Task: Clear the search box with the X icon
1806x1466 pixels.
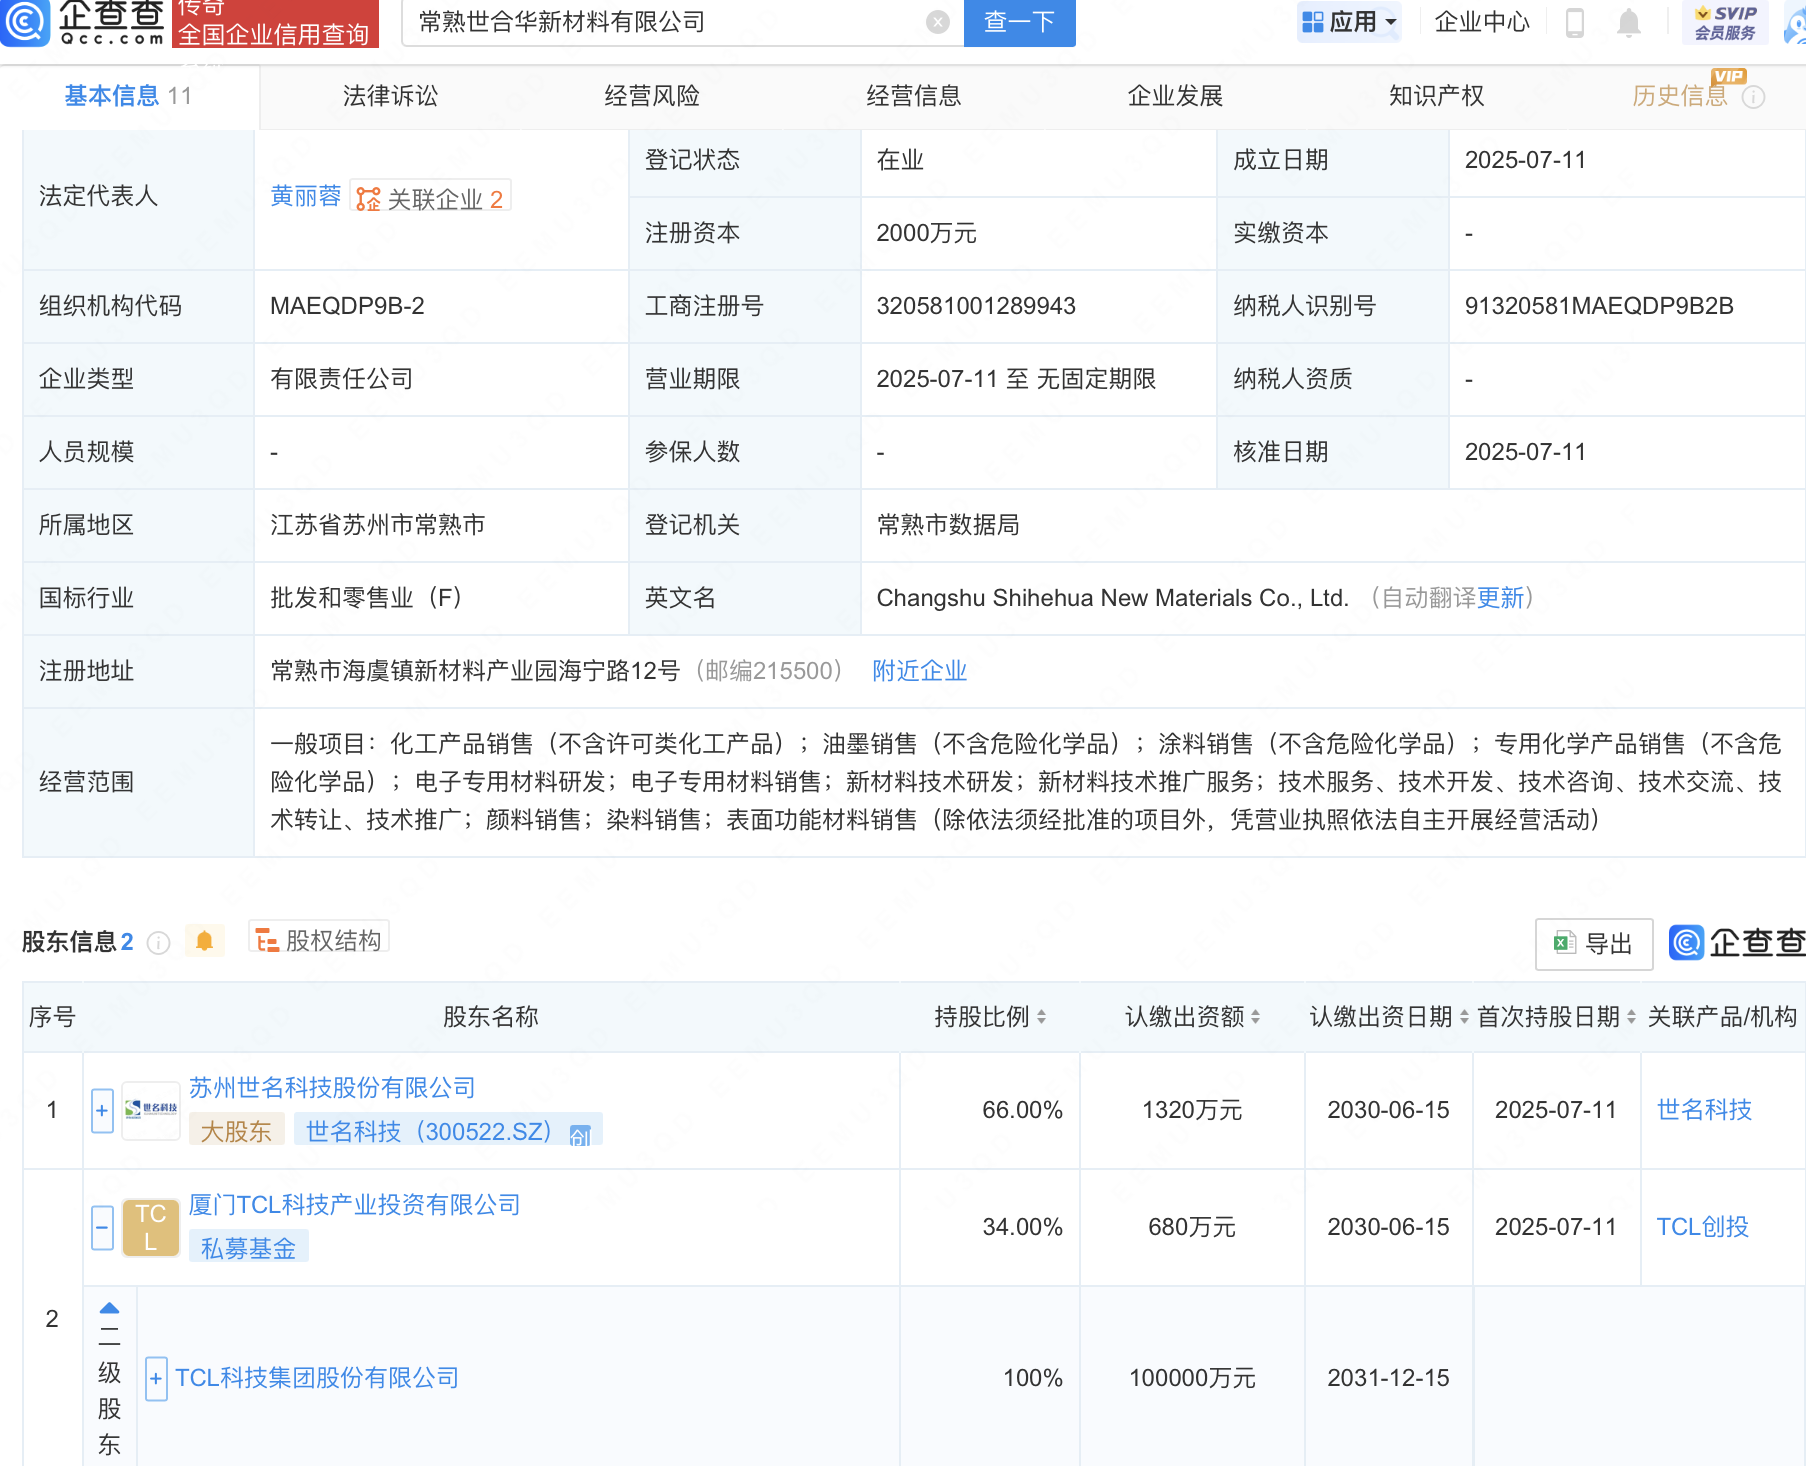Action: pos(937,22)
